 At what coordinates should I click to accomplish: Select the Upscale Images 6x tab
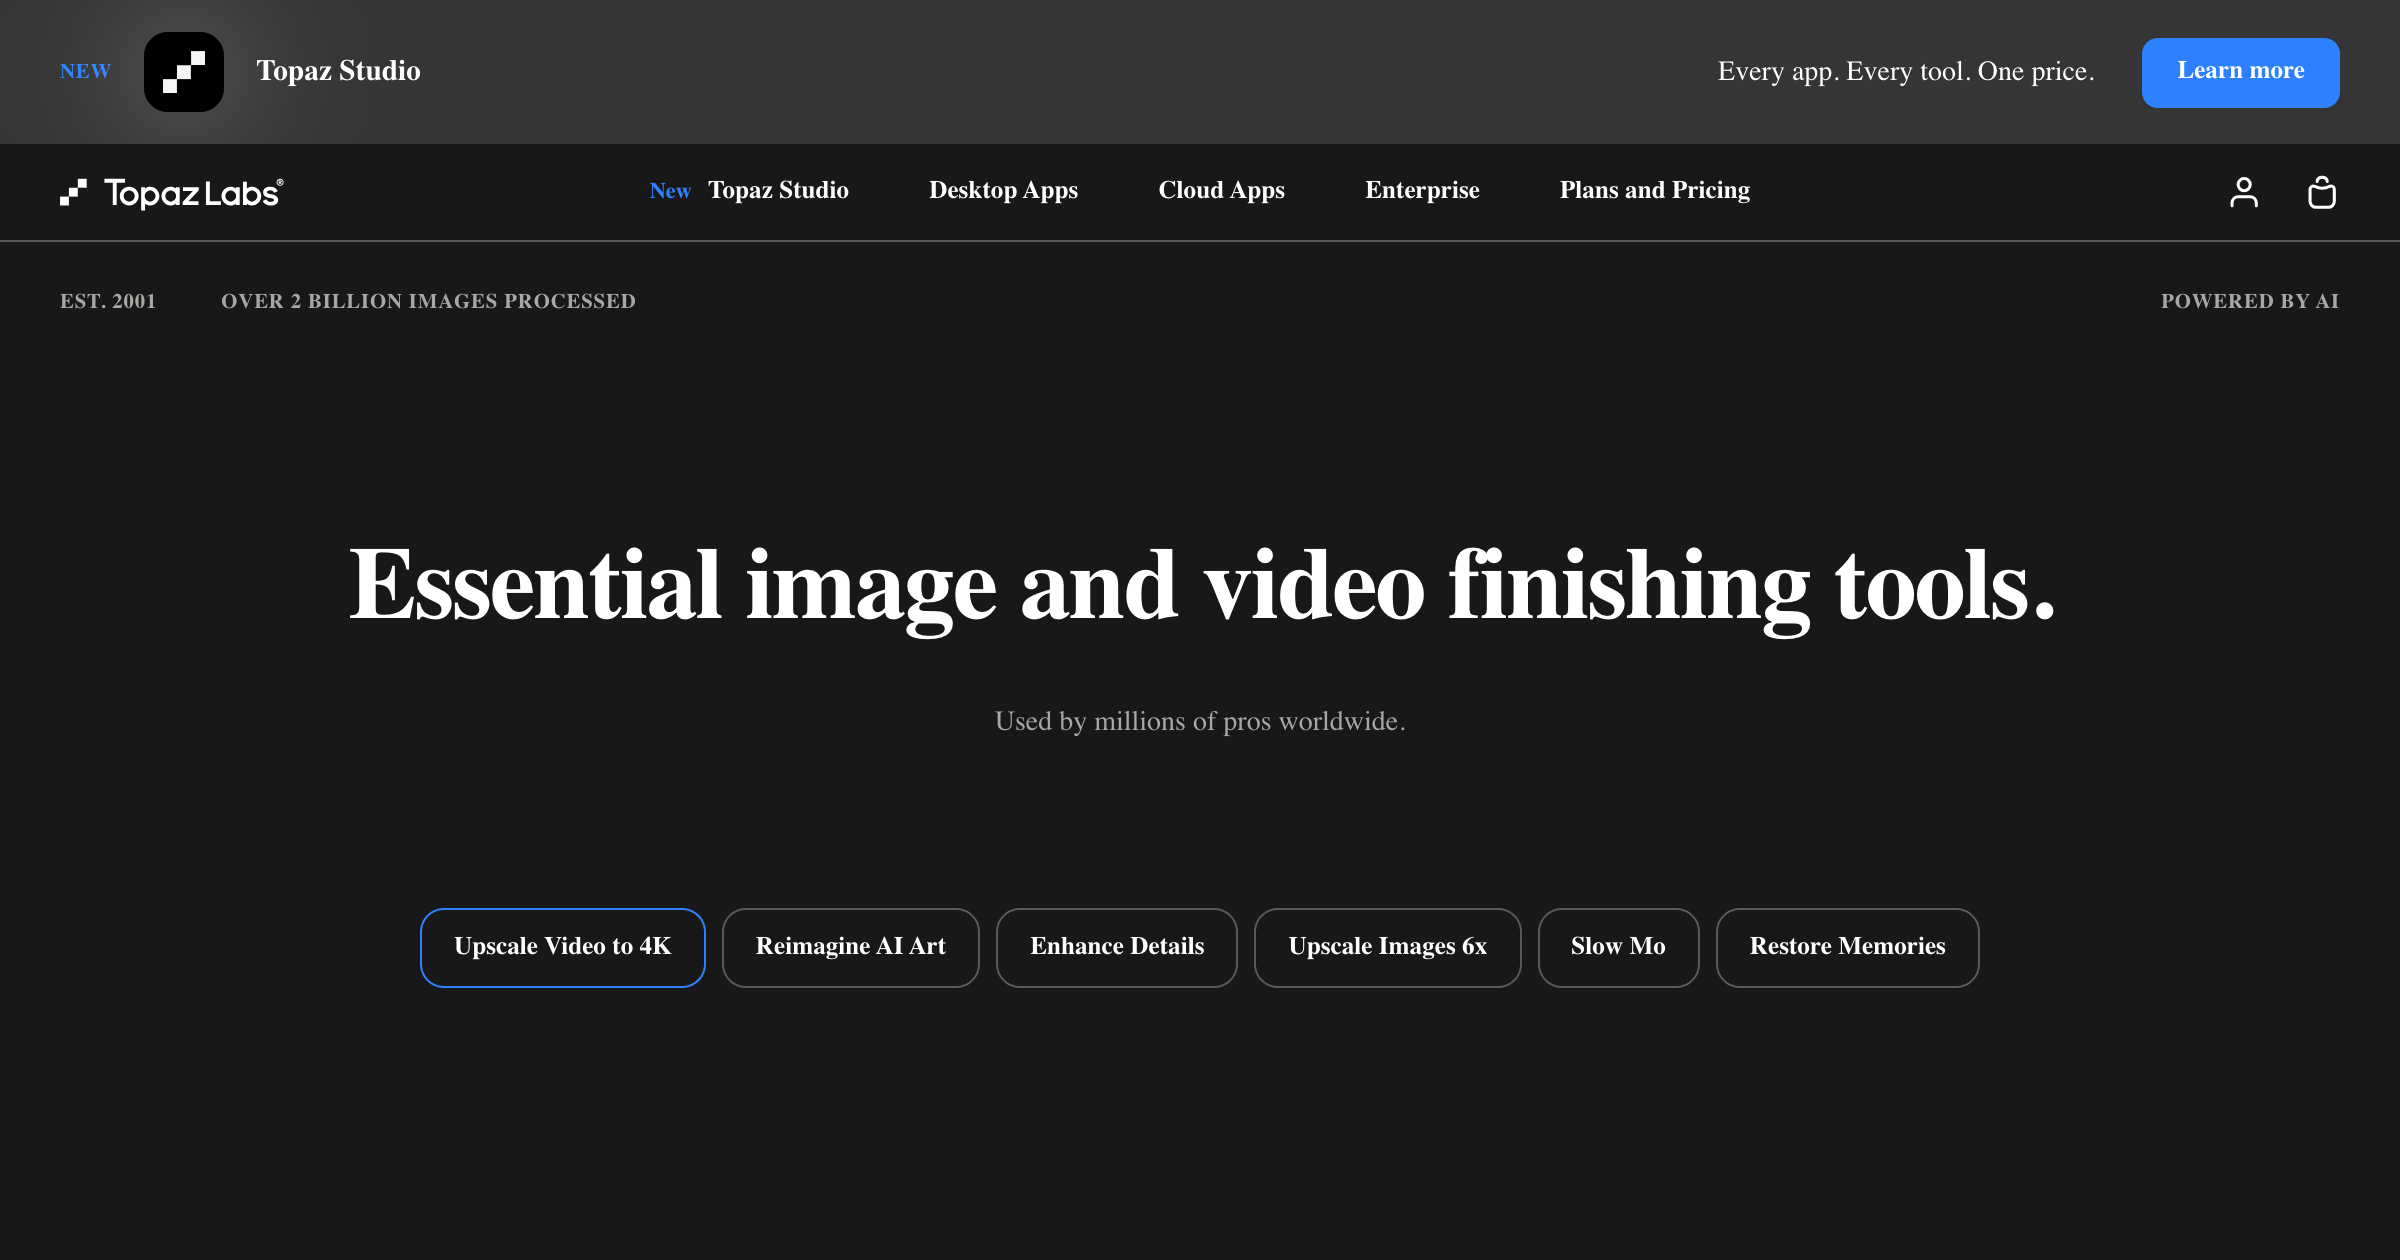coord(1388,947)
